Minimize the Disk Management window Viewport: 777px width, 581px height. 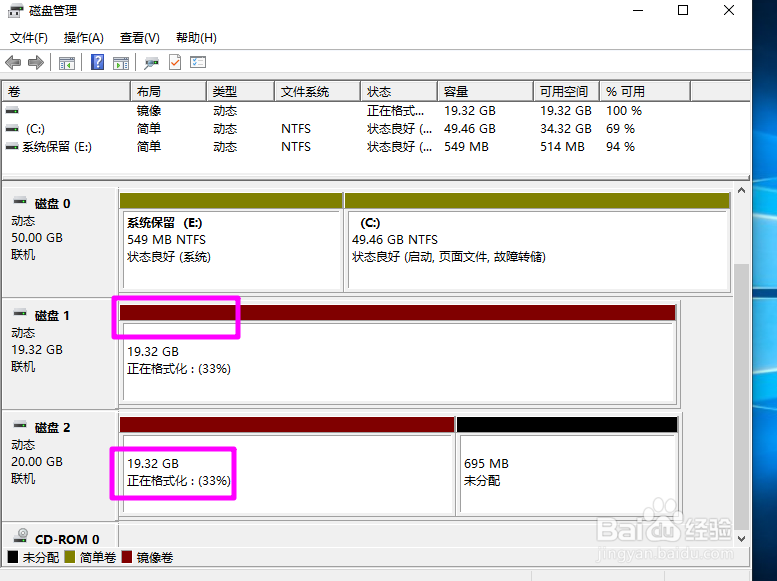[x=638, y=10]
